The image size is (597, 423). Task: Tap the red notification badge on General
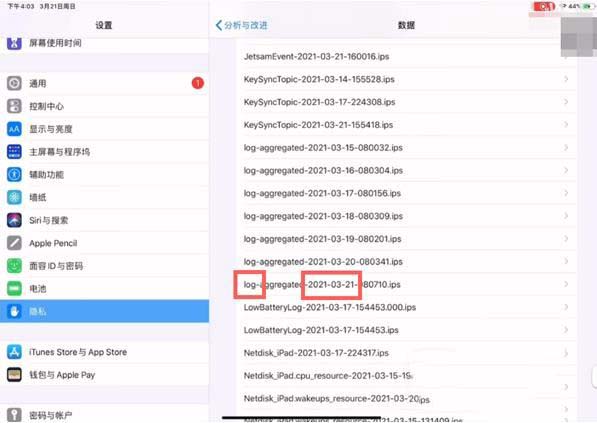point(198,83)
